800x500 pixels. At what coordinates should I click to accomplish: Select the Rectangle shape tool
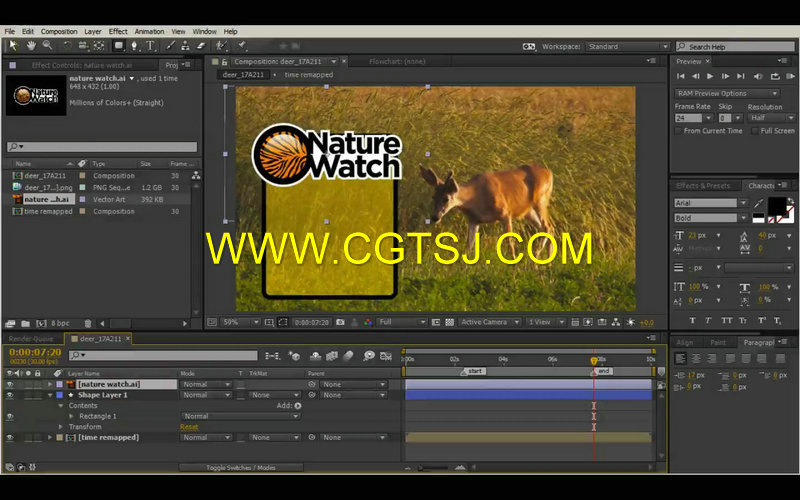pyautogui.click(x=118, y=46)
